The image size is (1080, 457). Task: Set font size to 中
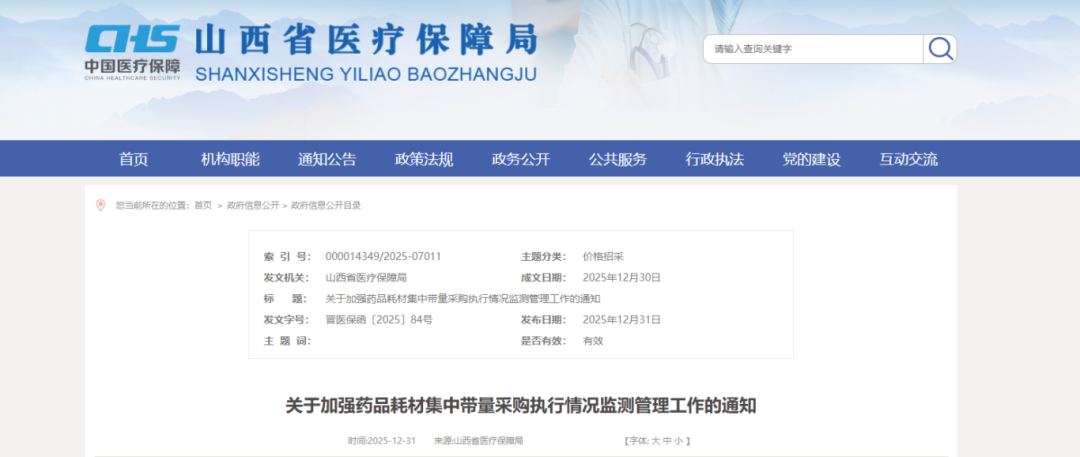click(x=667, y=440)
